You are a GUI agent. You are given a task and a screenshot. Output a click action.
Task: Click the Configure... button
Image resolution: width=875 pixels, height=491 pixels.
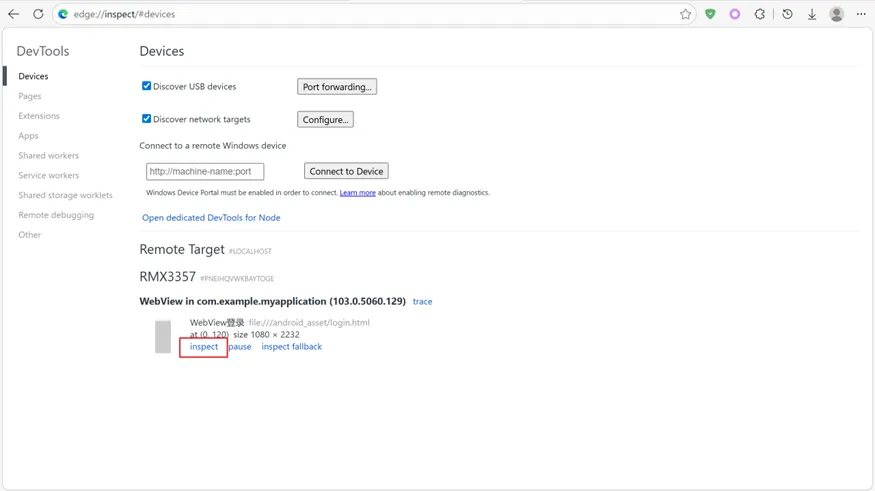tap(325, 119)
